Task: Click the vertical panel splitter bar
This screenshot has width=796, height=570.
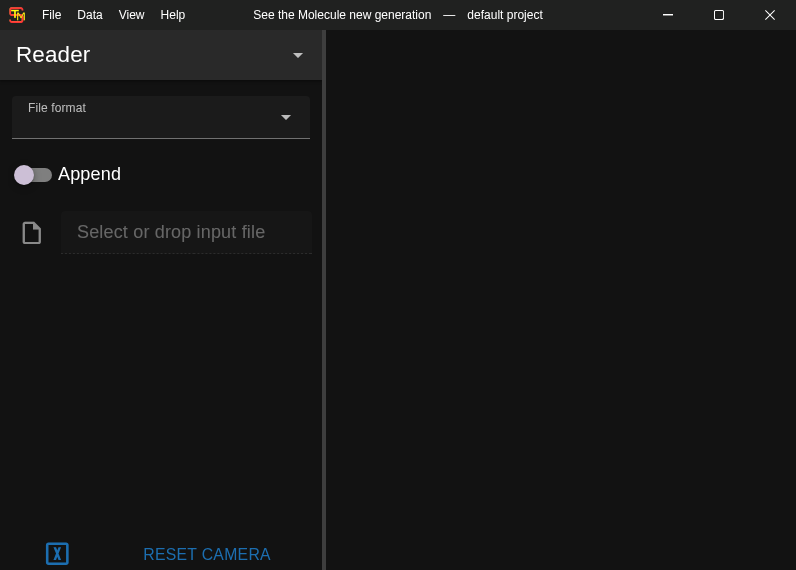Action: point(324,299)
